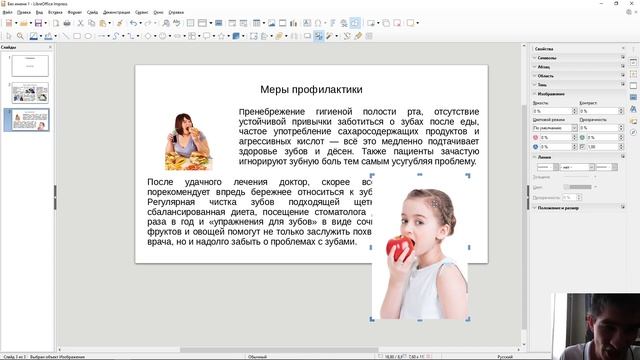Open the Справка menu
Image resolution: width=640 pixels, height=360 pixels.
point(176,13)
